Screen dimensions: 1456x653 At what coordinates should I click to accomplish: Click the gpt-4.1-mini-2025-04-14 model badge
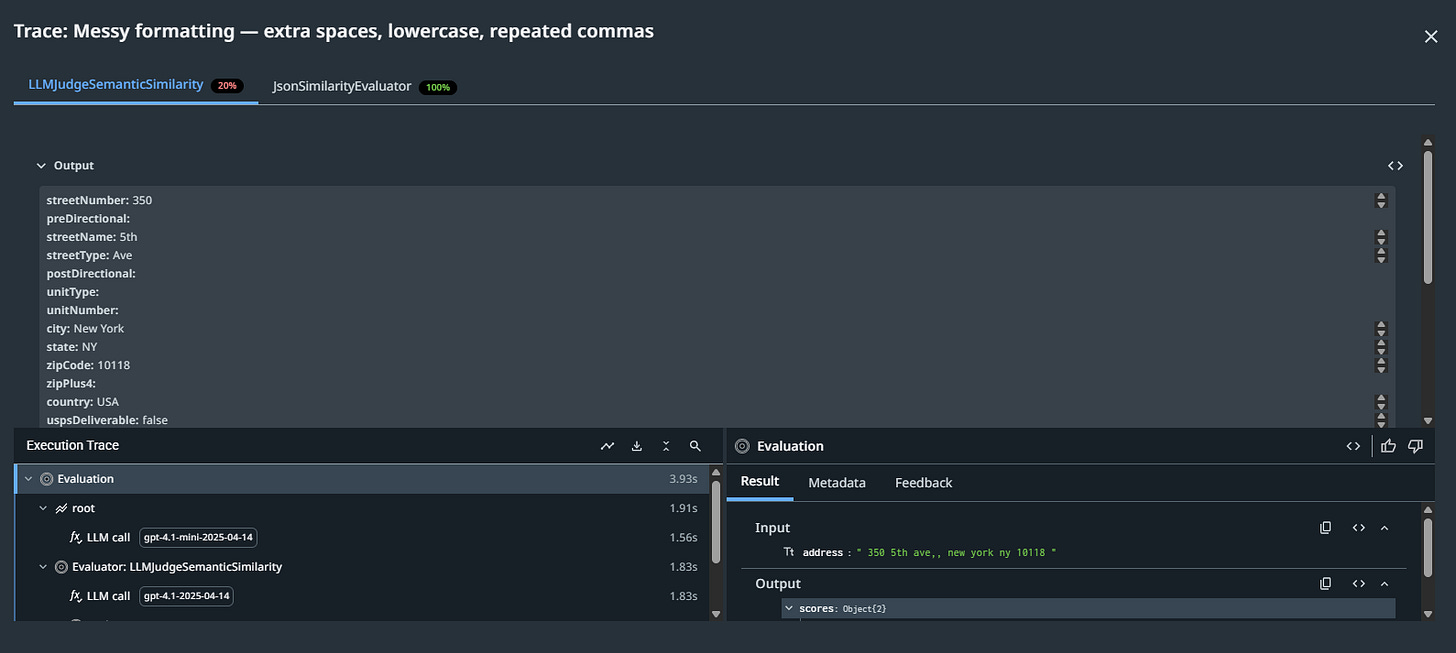pos(199,537)
